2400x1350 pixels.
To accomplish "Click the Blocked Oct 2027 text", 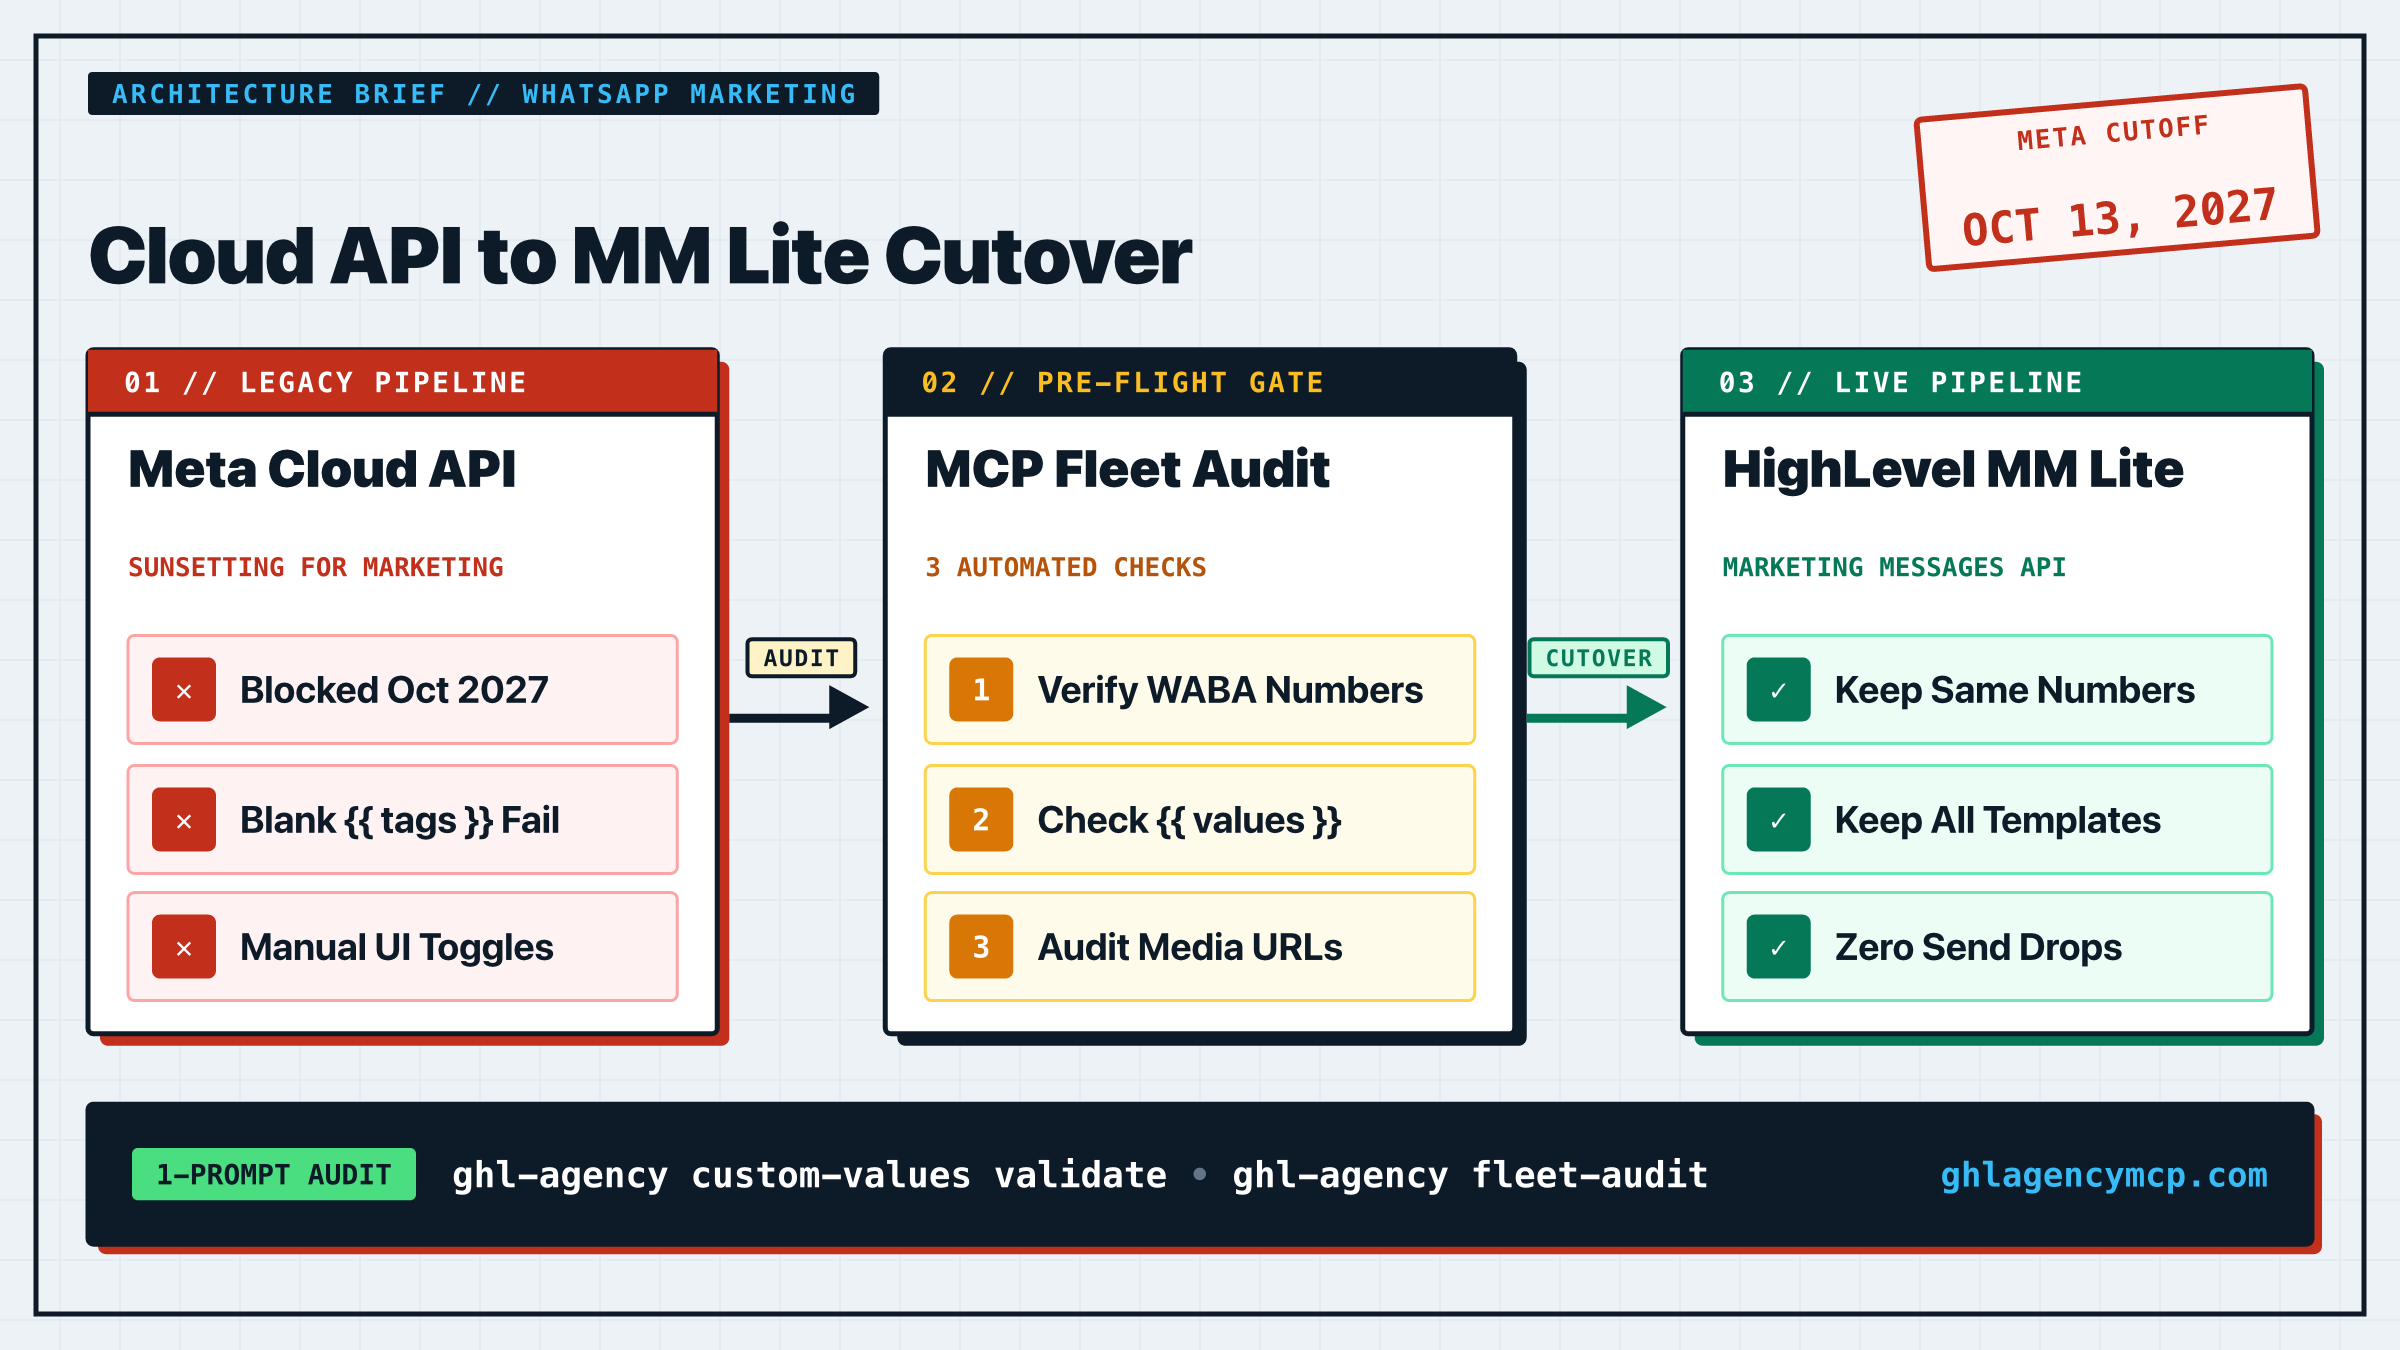I will click(394, 690).
